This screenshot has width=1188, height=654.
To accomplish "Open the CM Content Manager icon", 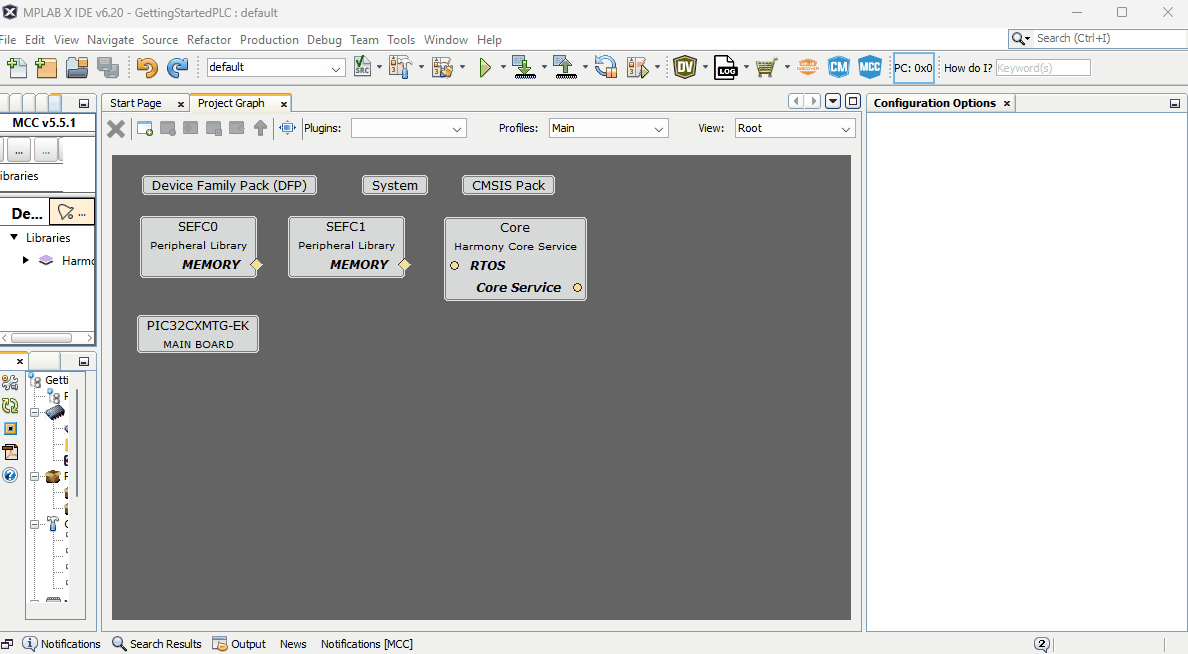I will 838,67.
